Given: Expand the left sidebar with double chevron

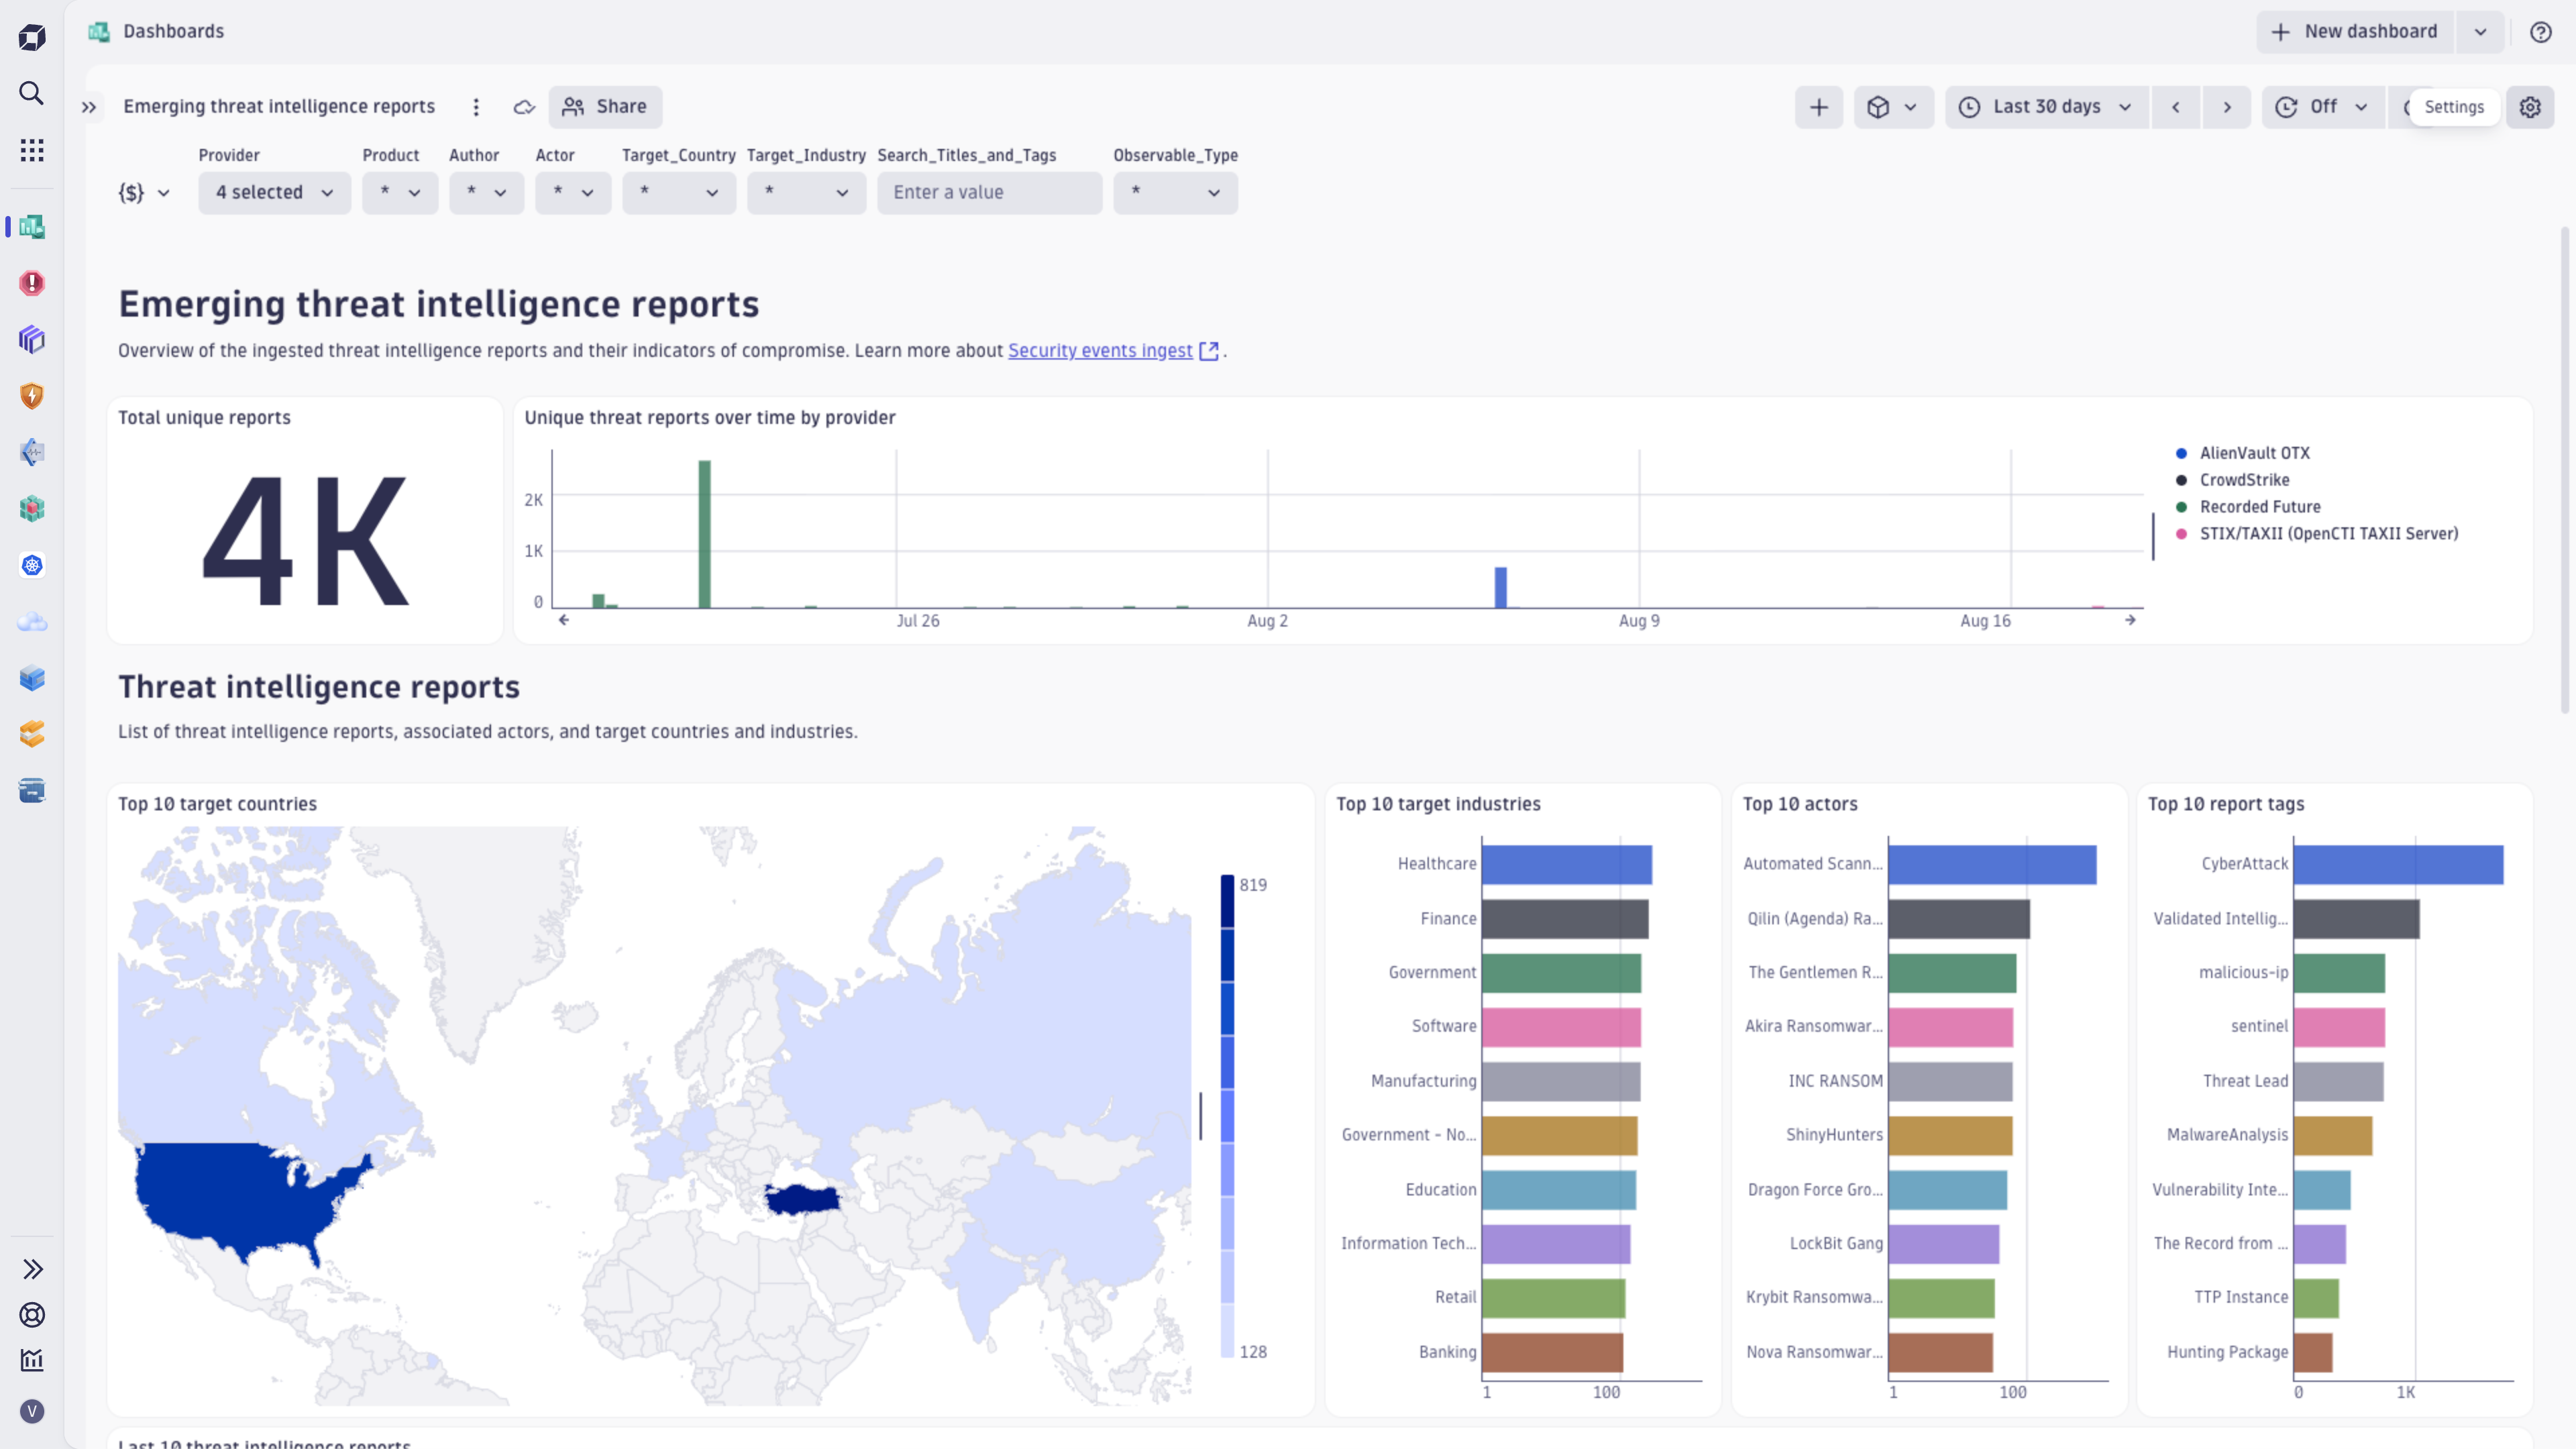Looking at the screenshot, I should coord(32,1269).
